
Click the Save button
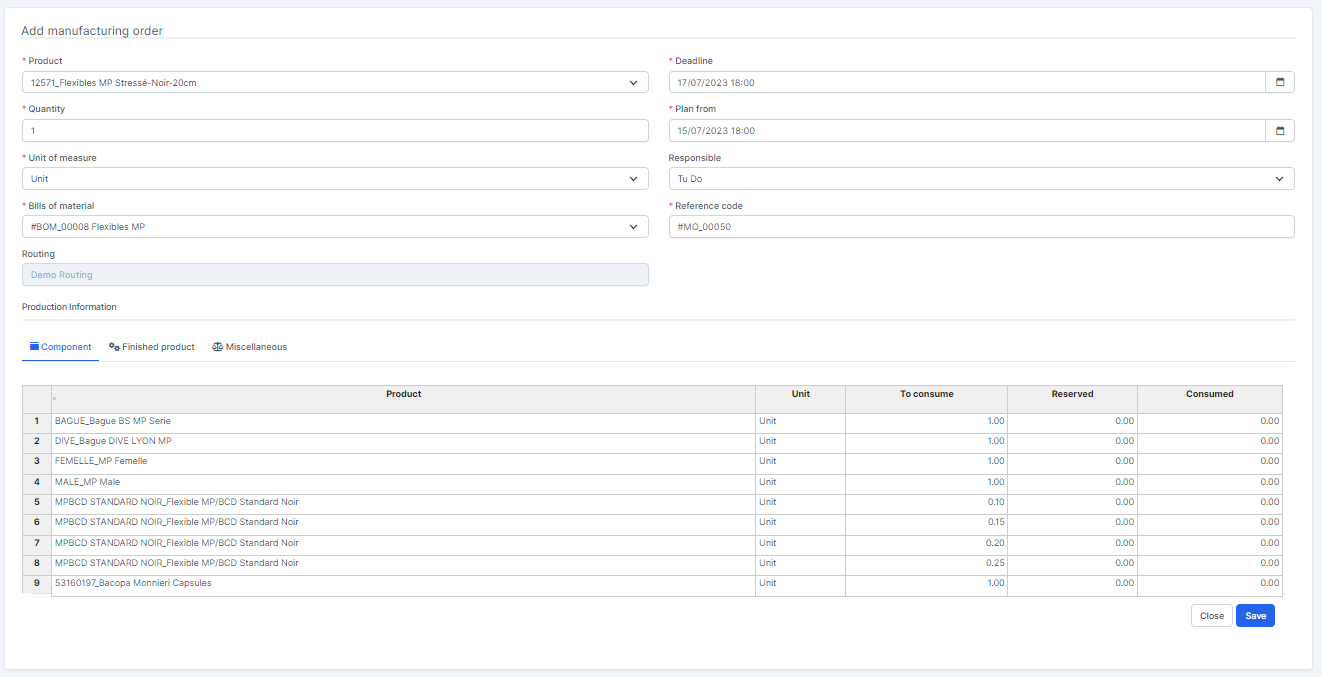point(1255,616)
